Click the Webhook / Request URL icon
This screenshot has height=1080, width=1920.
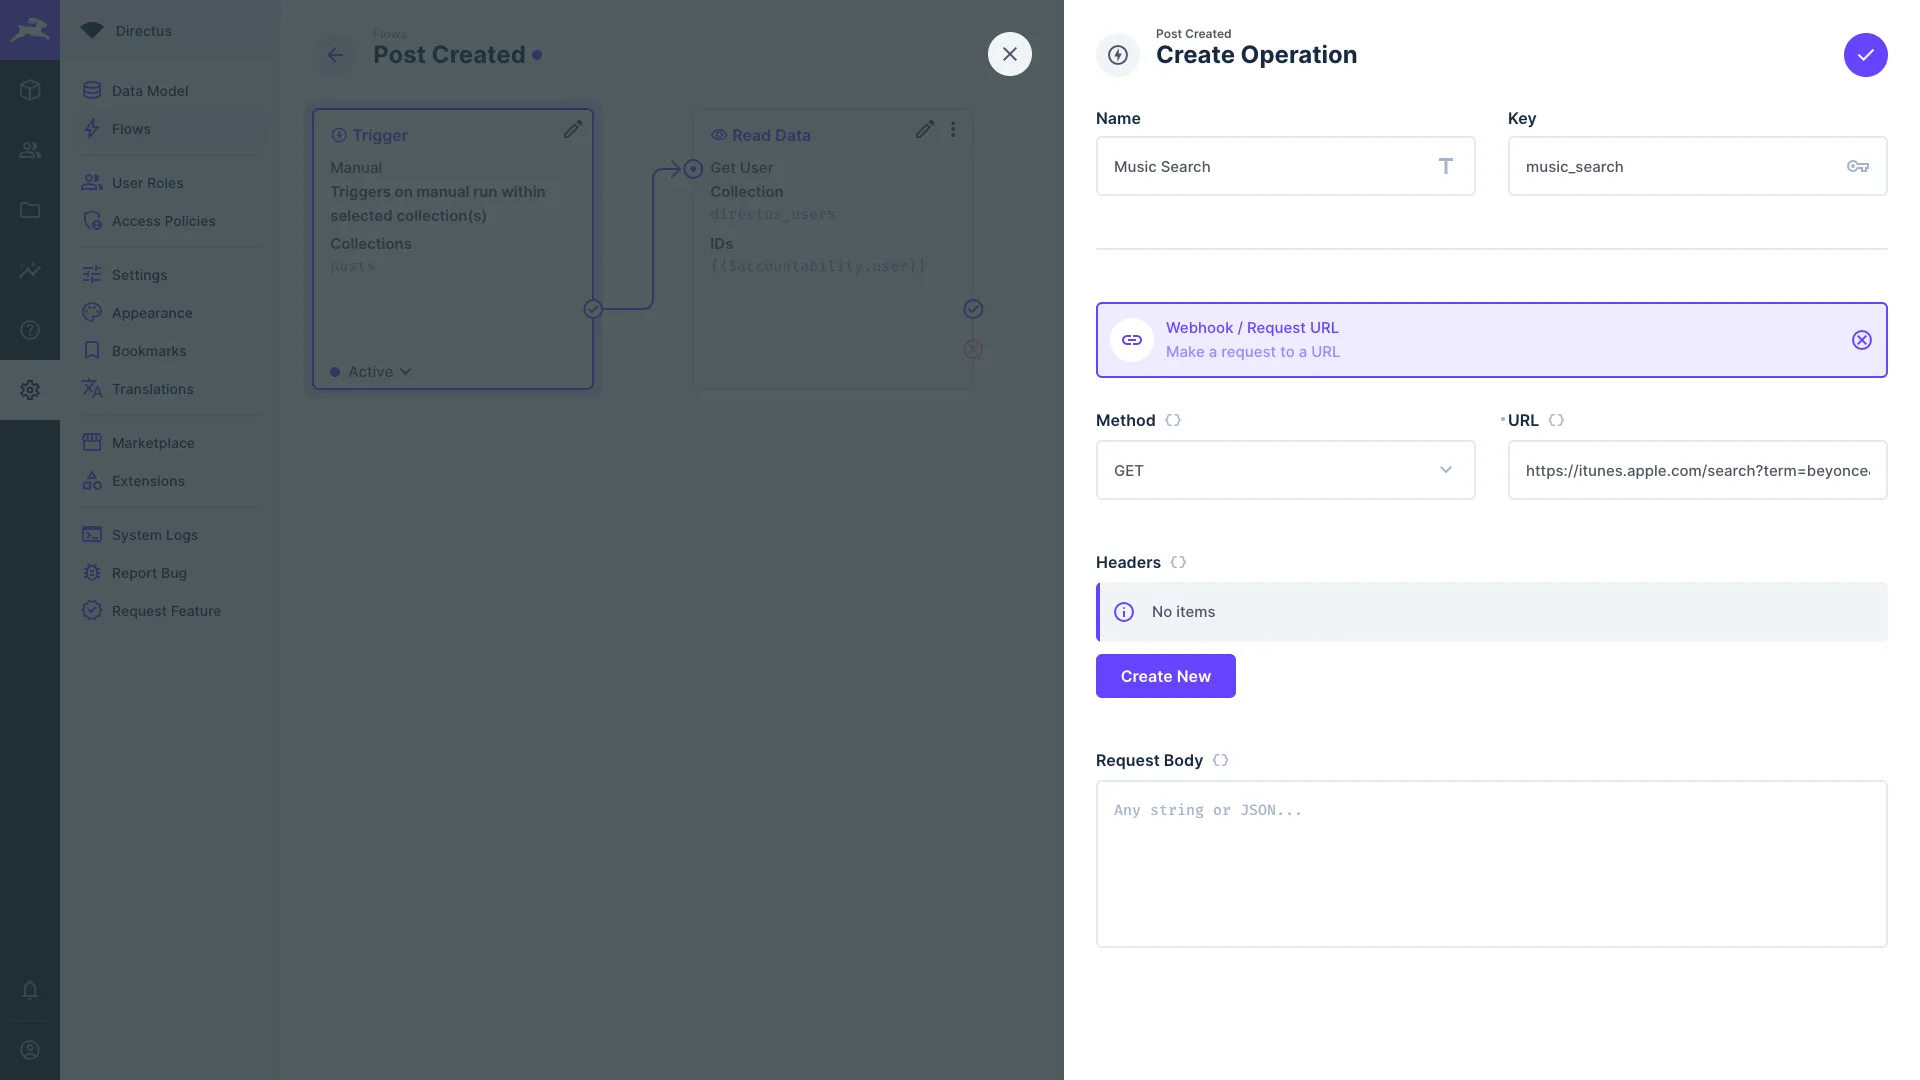(1131, 340)
